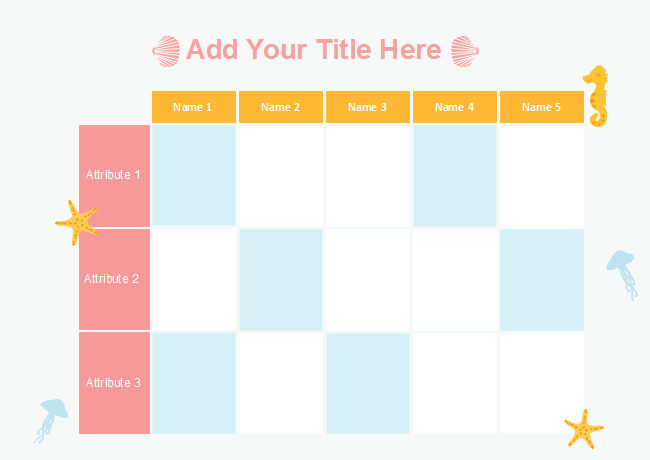Select the blue cell at Name 3, Attribute 3
The width and height of the screenshot is (650, 460).
(367, 383)
